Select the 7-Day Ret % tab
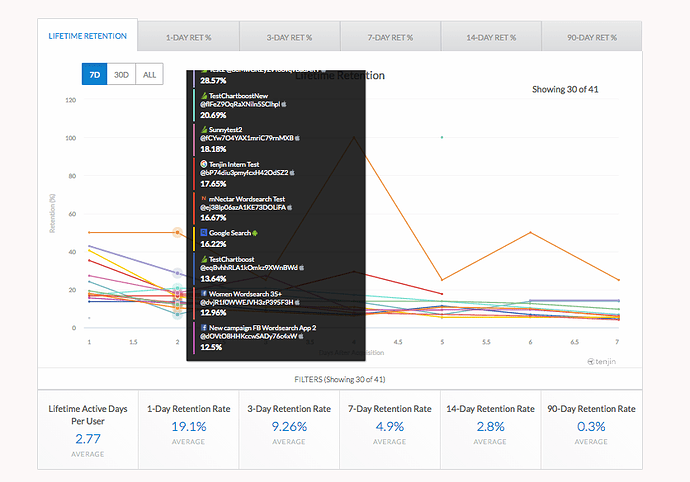The image size is (690, 482). [x=390, y=37]
